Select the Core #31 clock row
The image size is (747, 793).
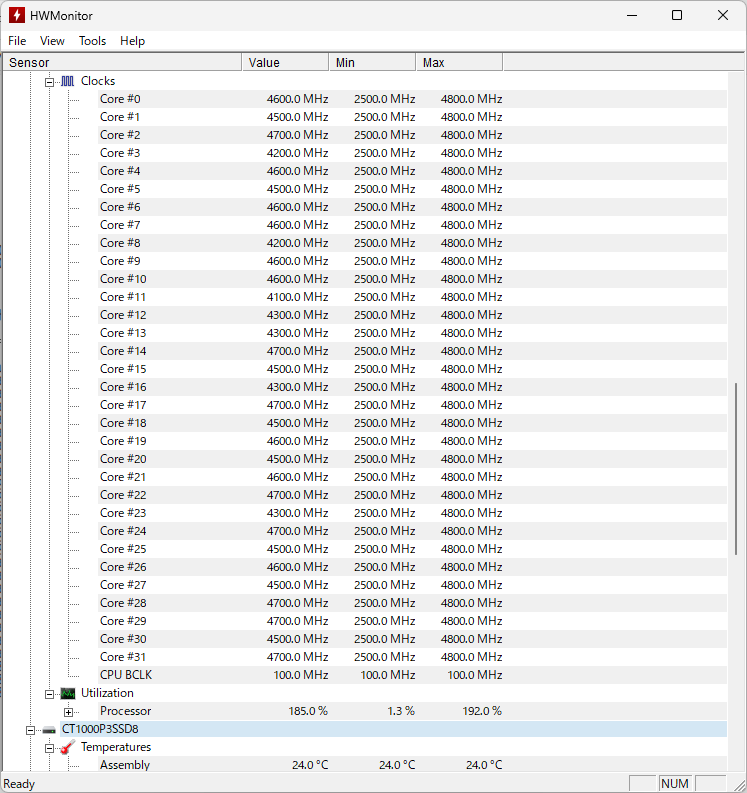(x=123, y=657)
